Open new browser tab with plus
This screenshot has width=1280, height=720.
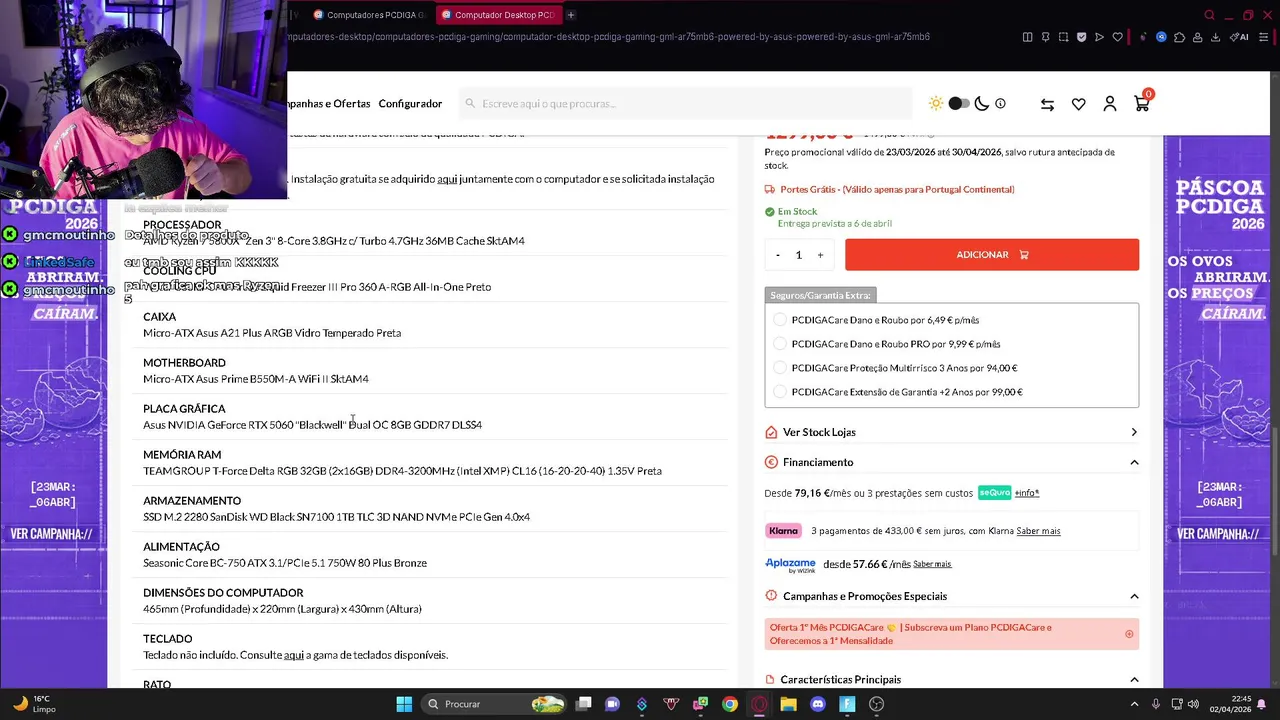tap(571, 15)
